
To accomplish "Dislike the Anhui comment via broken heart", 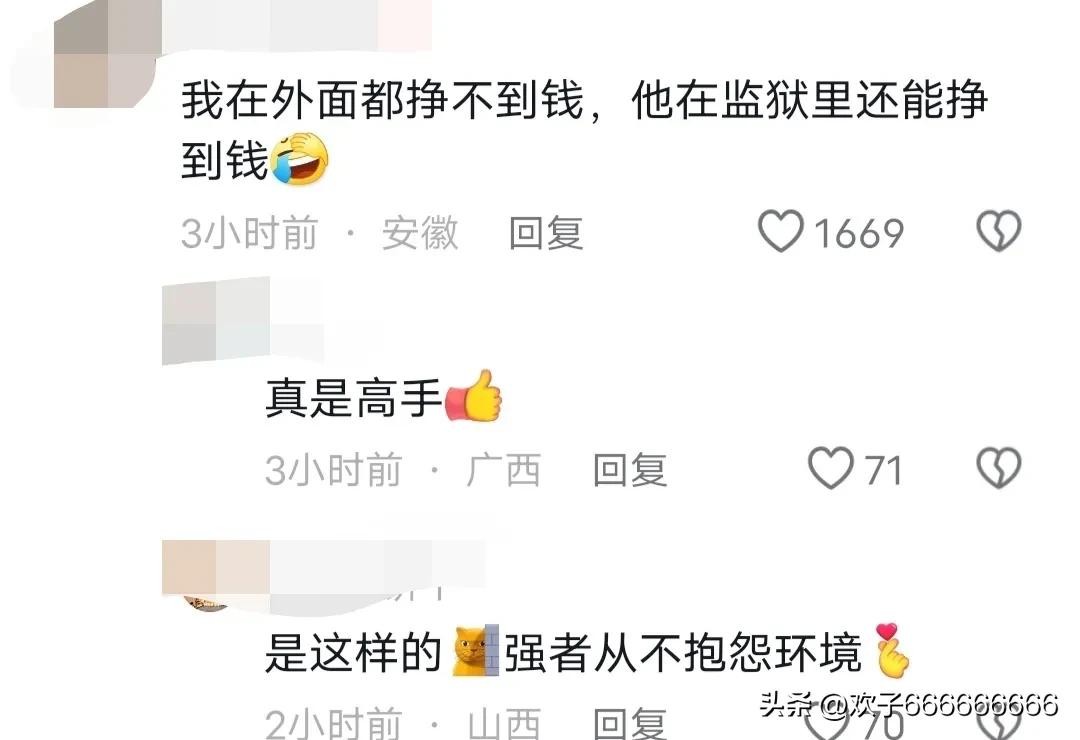I will point(999,231).
